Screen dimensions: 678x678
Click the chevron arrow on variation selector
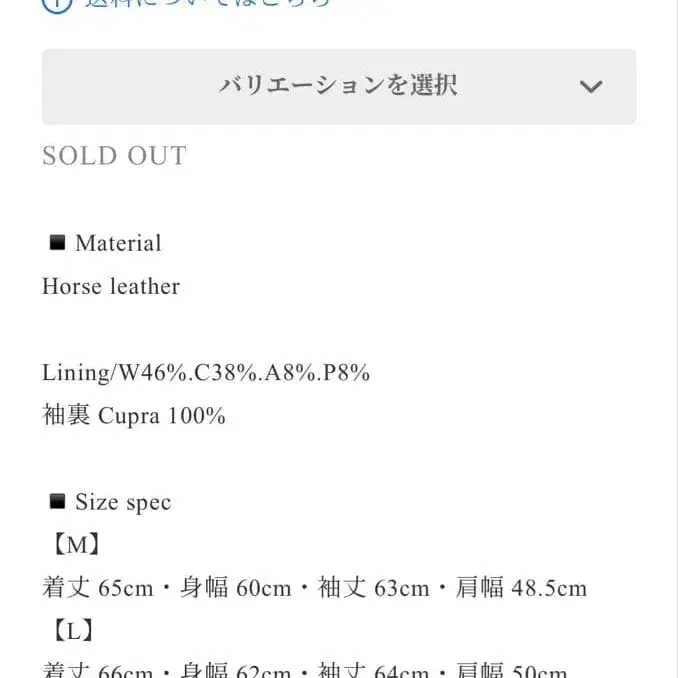(x=591, y=87)
